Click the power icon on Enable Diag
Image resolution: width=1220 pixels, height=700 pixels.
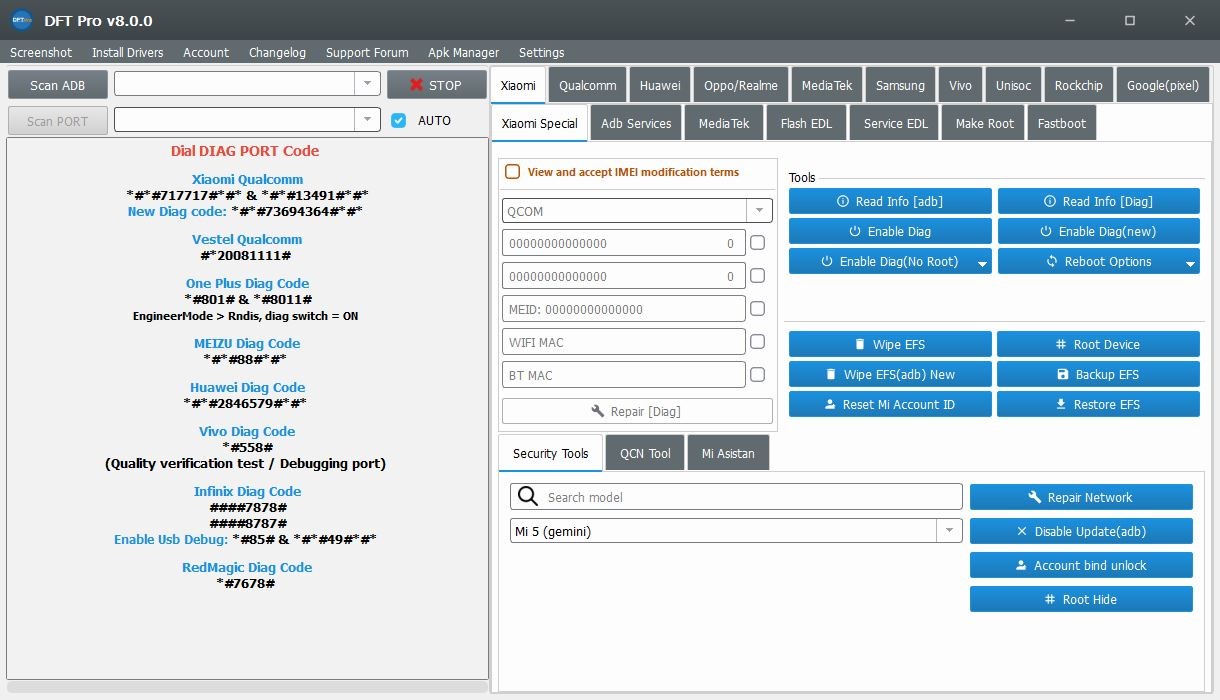click(x=855, y=231)
